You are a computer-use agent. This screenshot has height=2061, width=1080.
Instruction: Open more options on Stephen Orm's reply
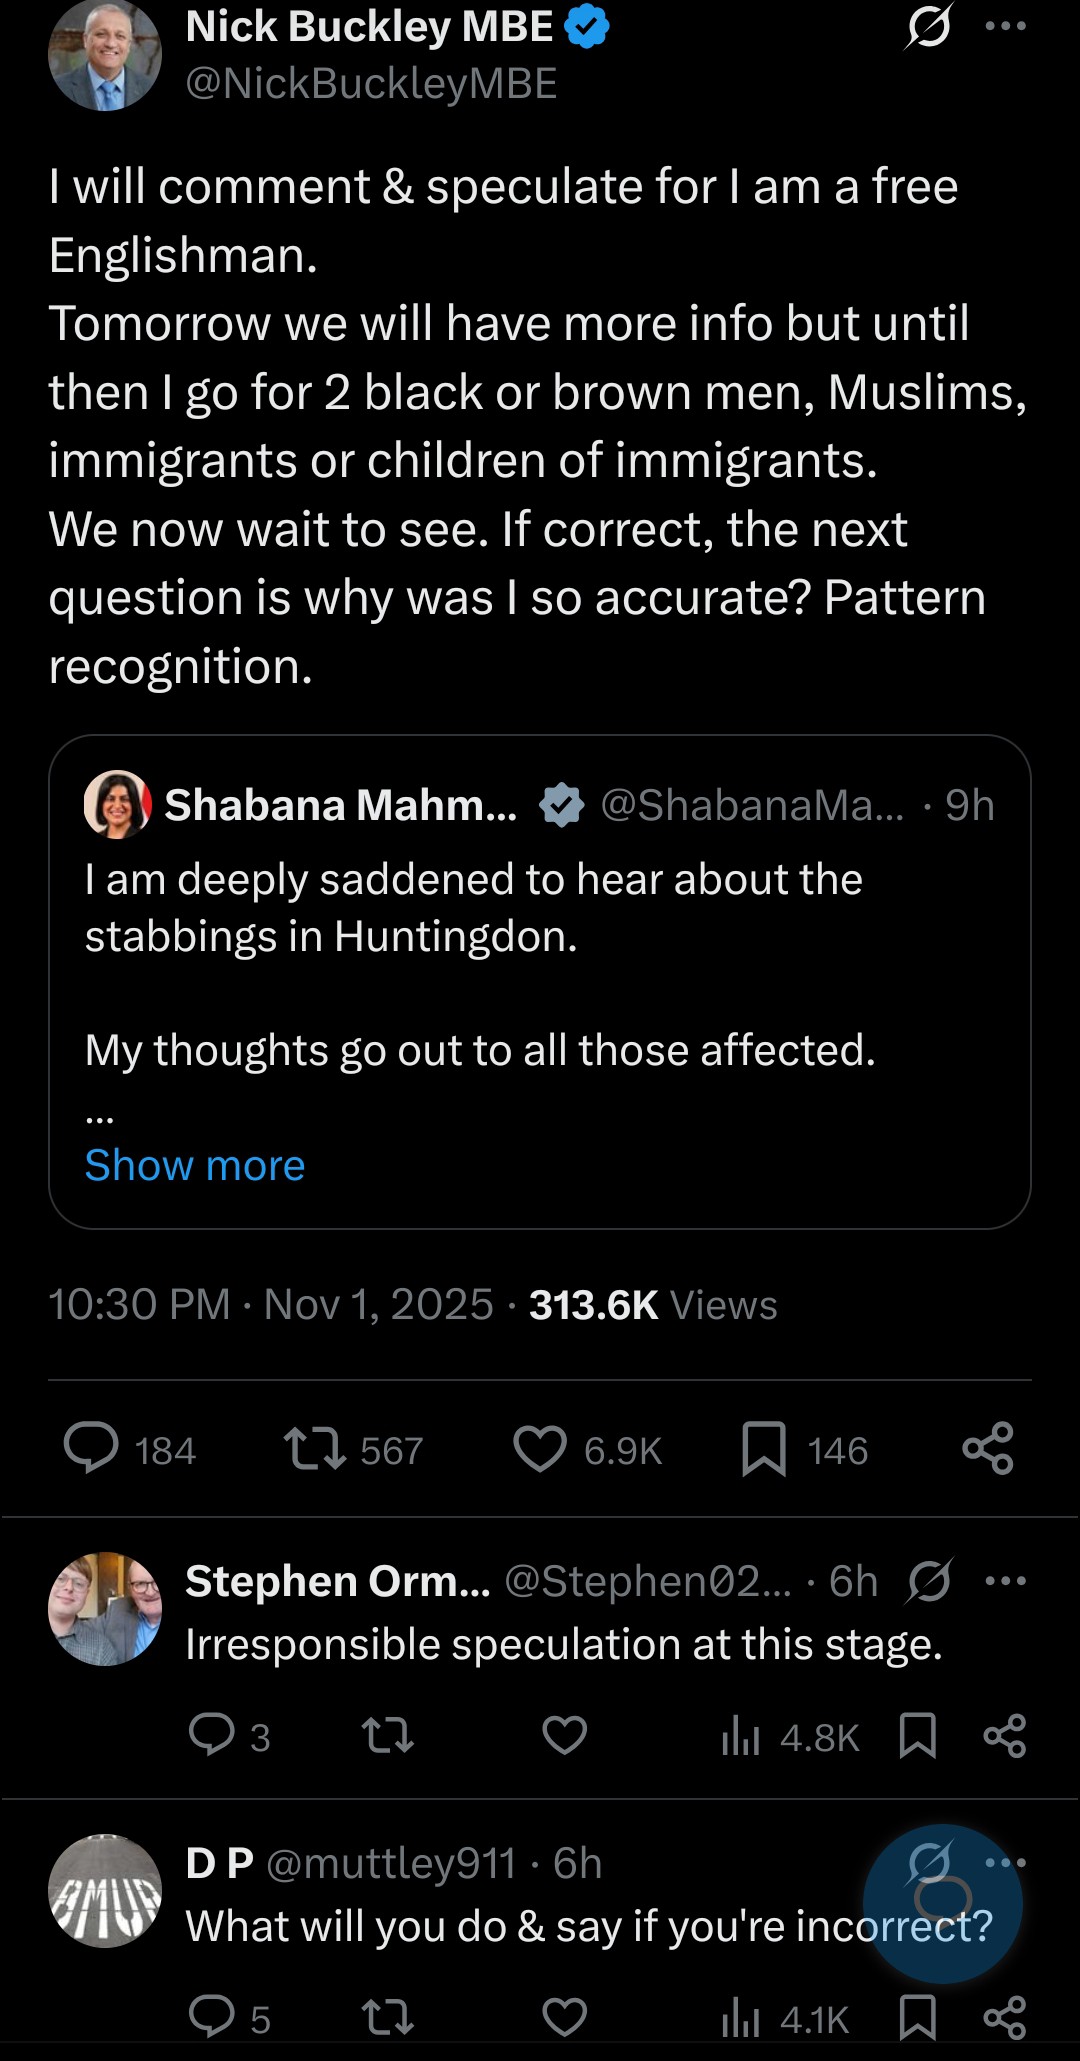coord(1005,1581)
